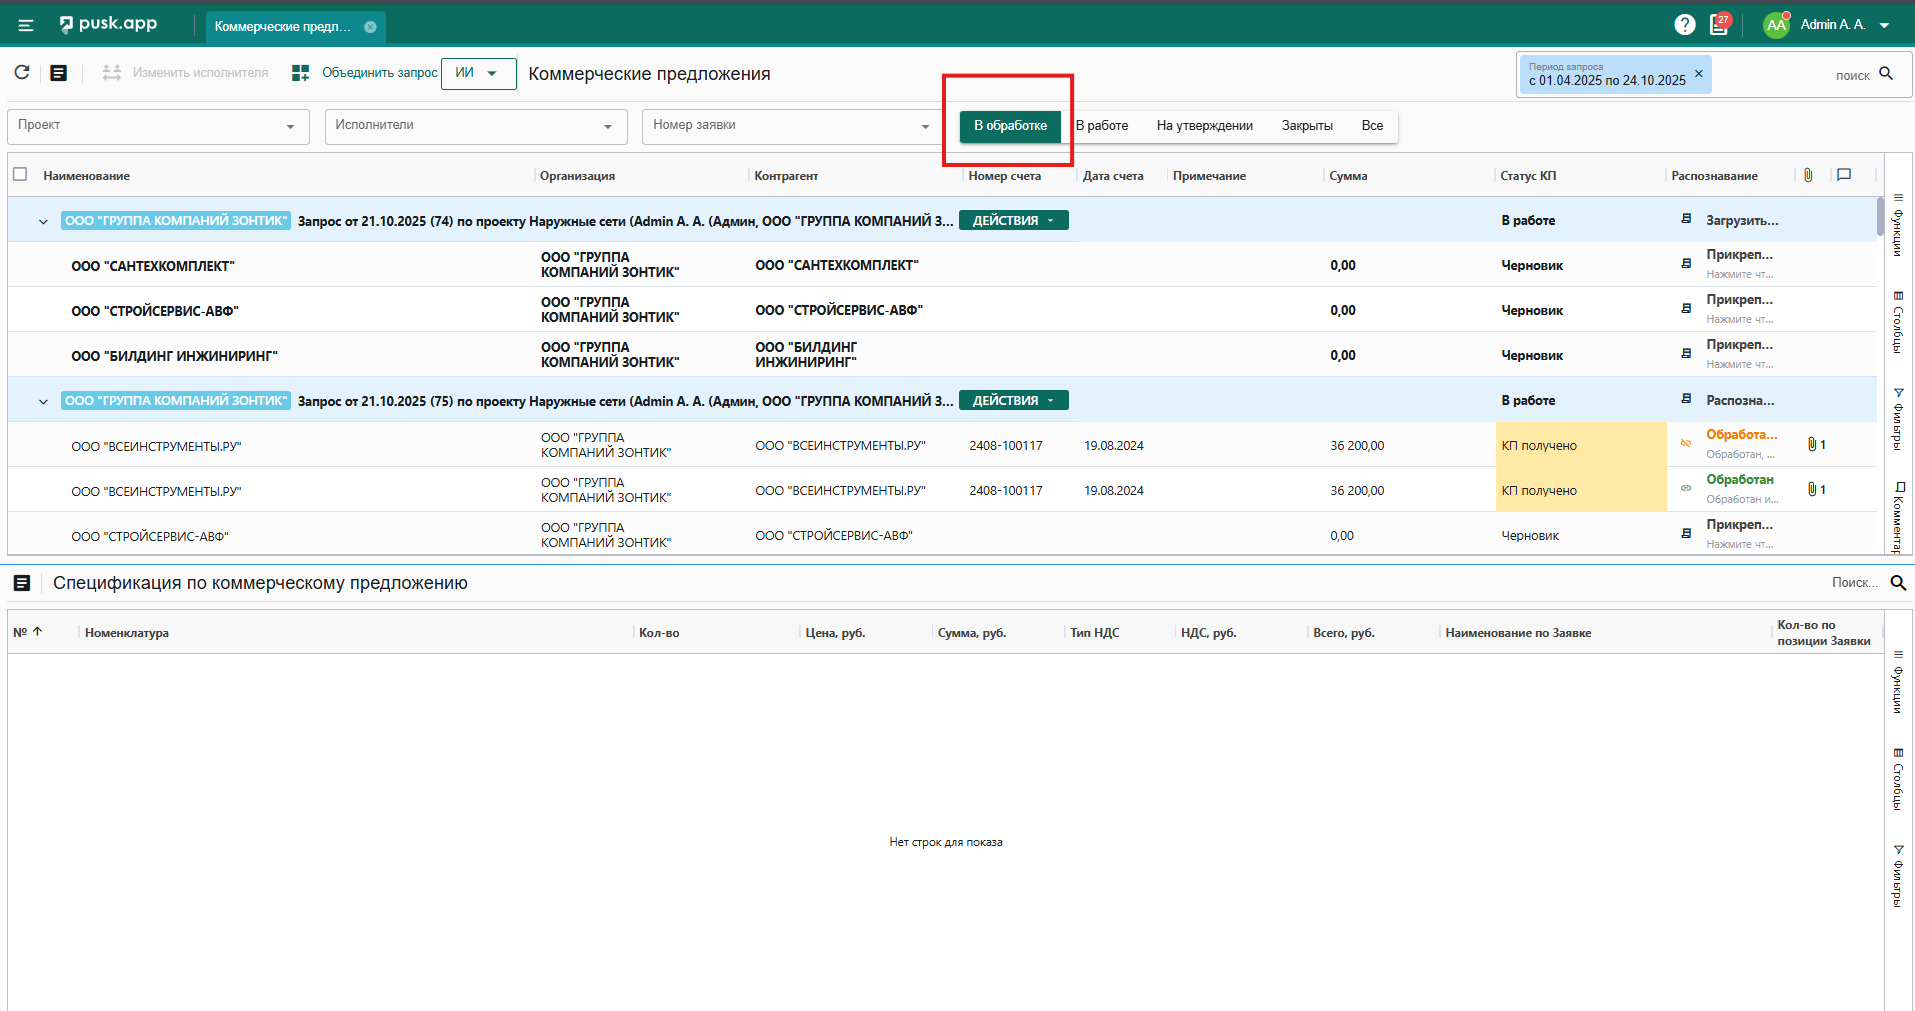
Task: Toggle the select-all checkbox in table header
Action: coord(20,175)
